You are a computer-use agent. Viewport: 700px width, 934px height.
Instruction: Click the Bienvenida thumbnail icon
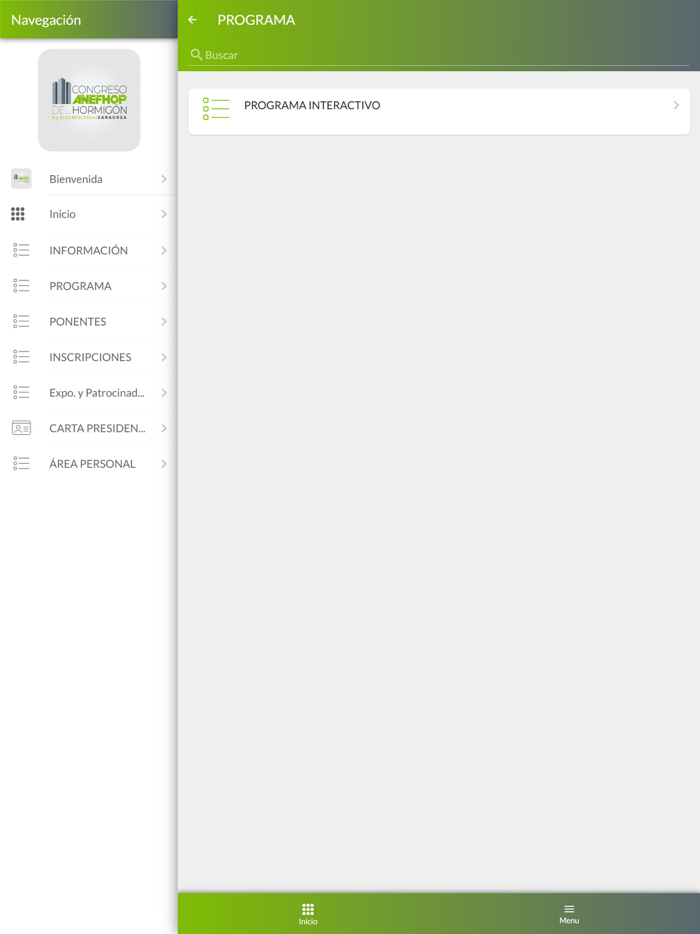point(21,179)
